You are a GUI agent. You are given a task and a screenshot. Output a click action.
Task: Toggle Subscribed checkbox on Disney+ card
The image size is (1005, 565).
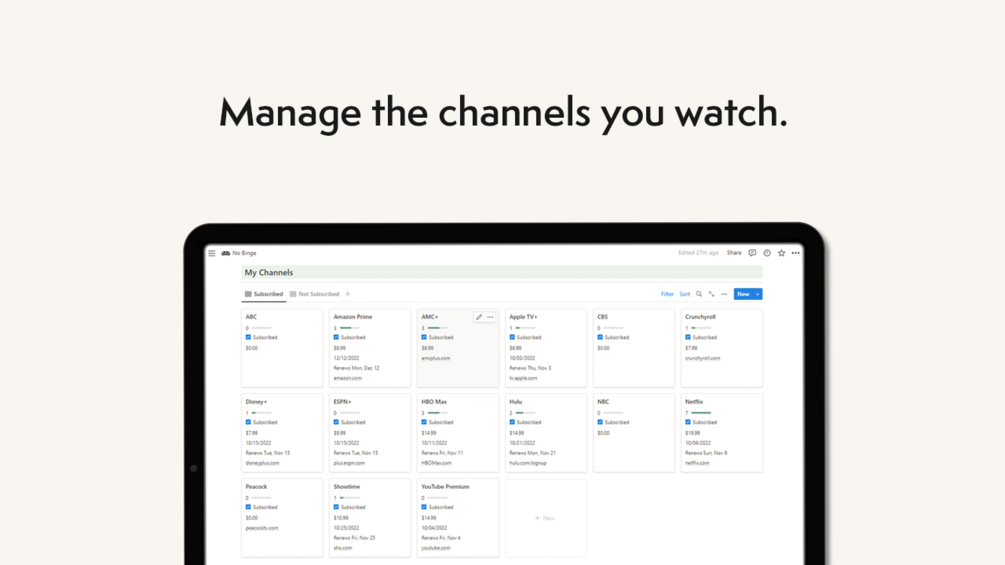pyautogui.click(x=248, y=422)
